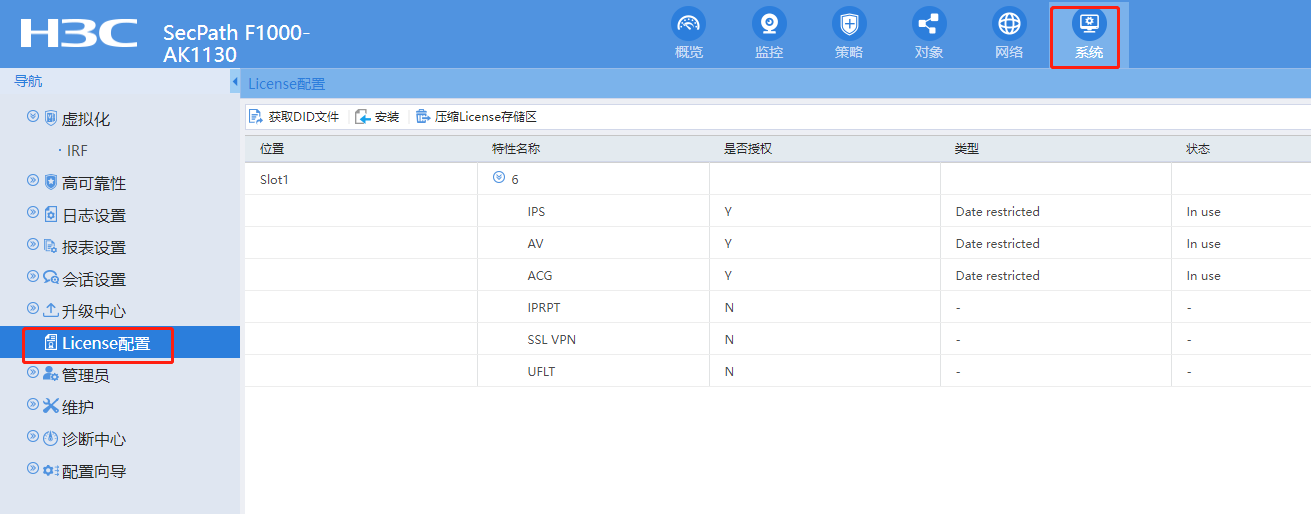Screen dimensions: 1311x514
Task: Click the SecPath F1000-AK1130 device name
Action: point(236,43)
